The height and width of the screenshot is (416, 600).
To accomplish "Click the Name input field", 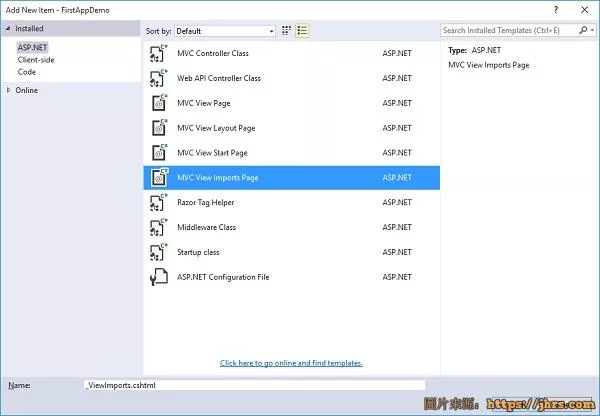I will point(254,385).
